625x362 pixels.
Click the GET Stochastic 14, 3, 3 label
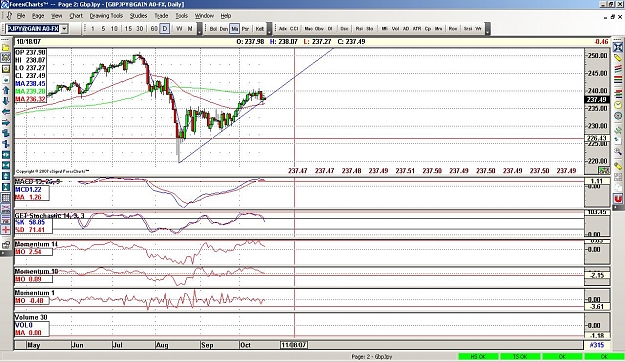point(49,216)
